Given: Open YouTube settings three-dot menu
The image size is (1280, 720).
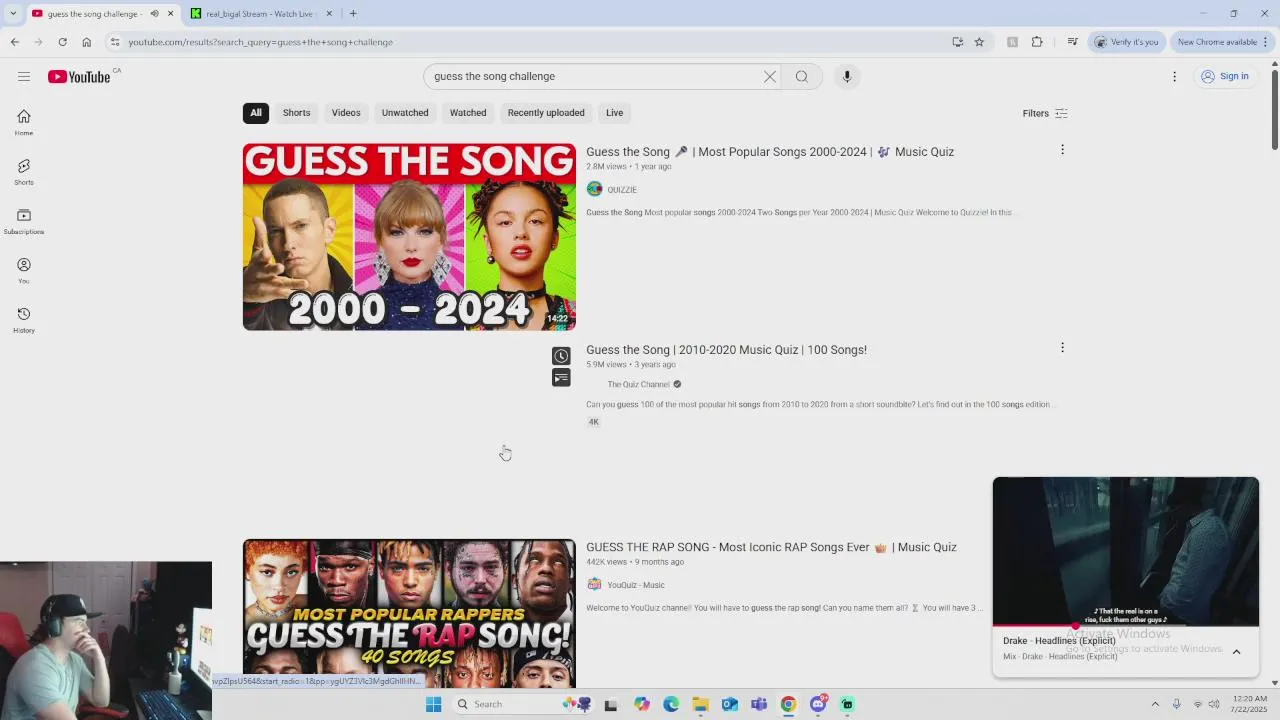Looking at the screenshot, I should (1175, 76).
